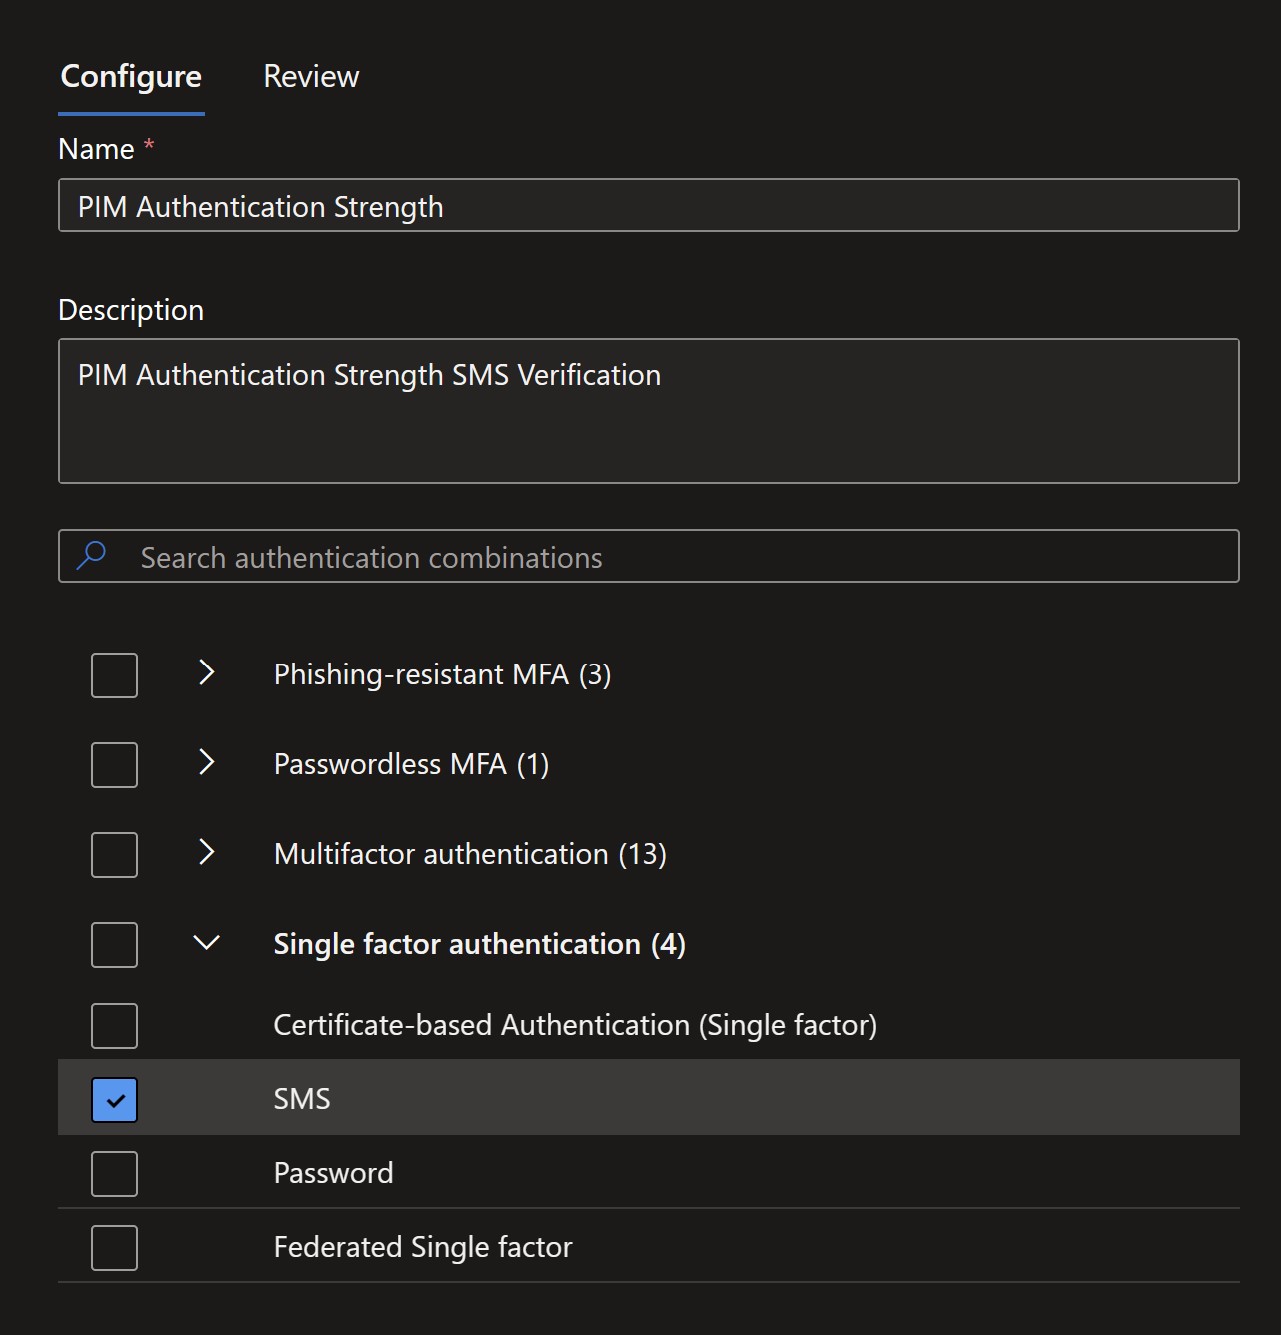
Task: Click into the Description text area
Action: pos(649,411)
